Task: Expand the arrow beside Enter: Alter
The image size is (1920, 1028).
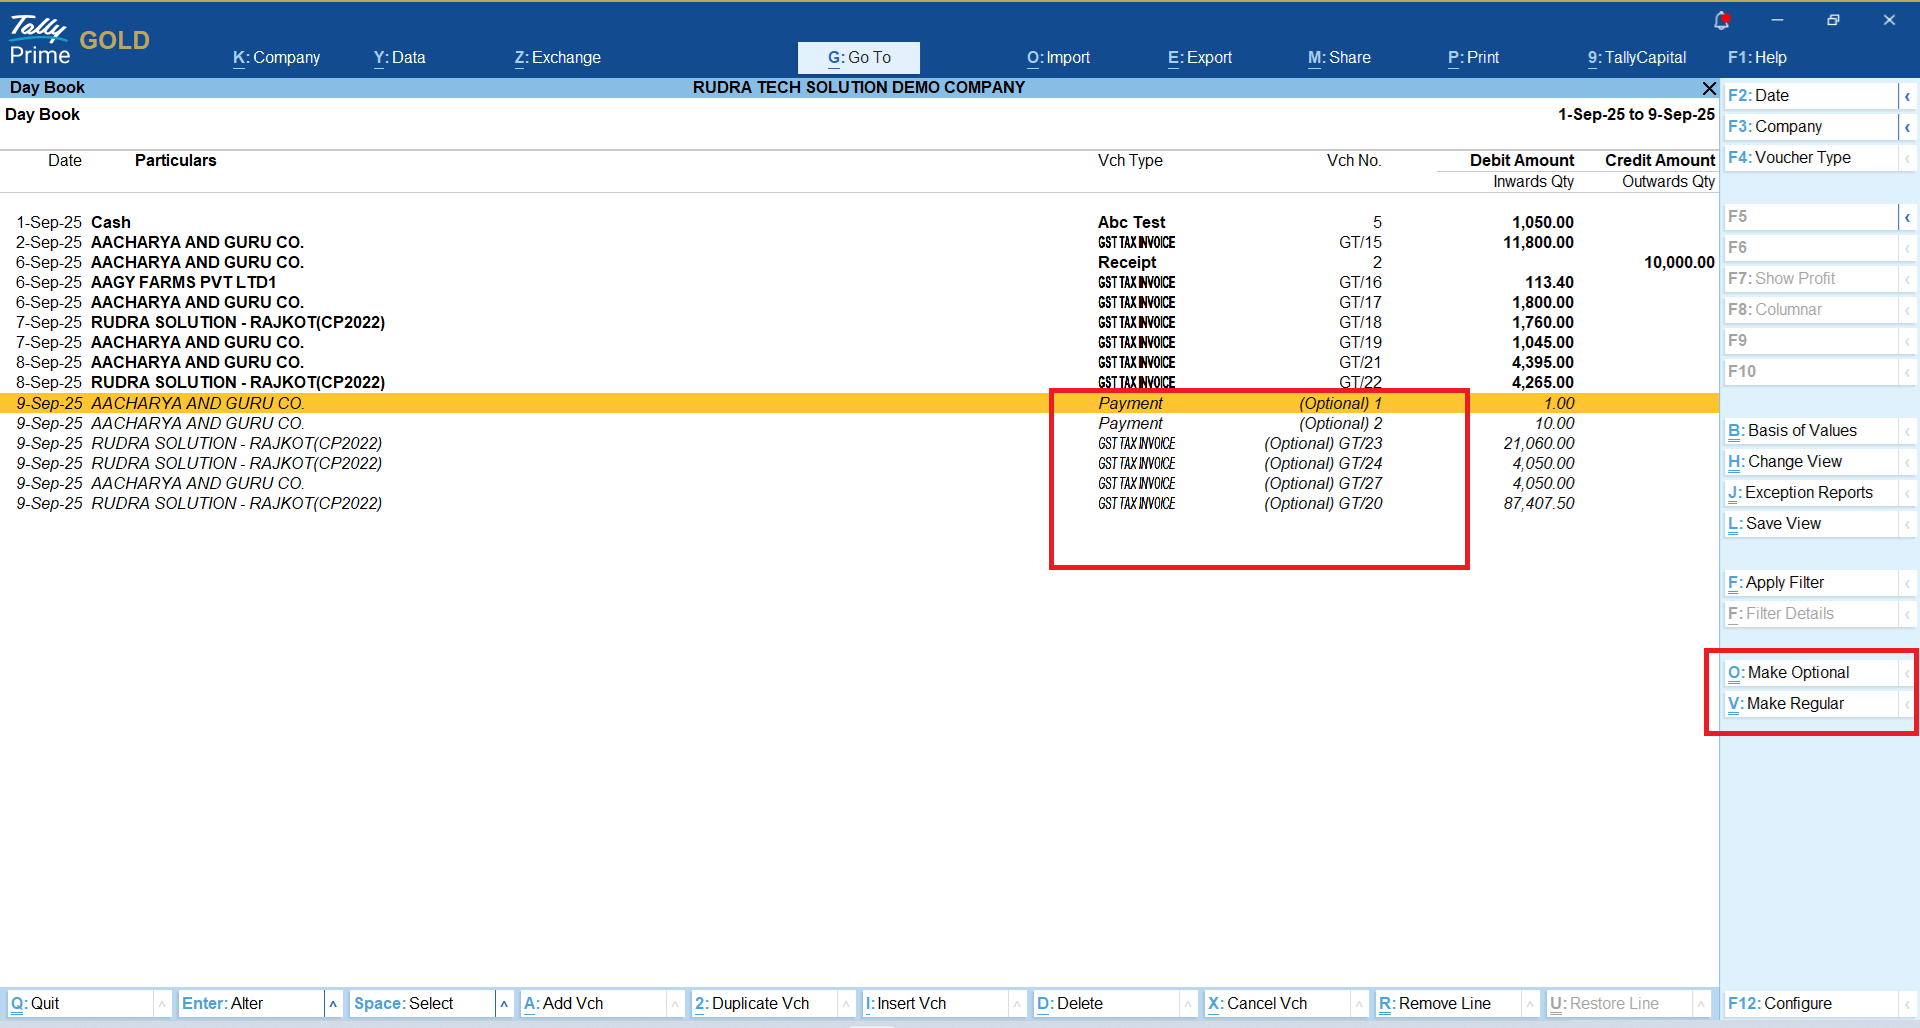Action: coord(333,1003)
